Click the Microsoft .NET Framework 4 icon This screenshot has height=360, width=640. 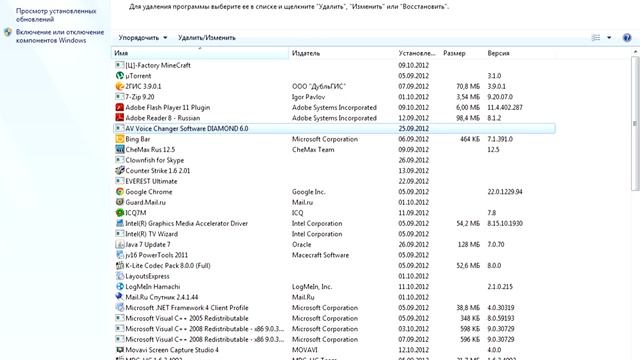pos(120,308)
